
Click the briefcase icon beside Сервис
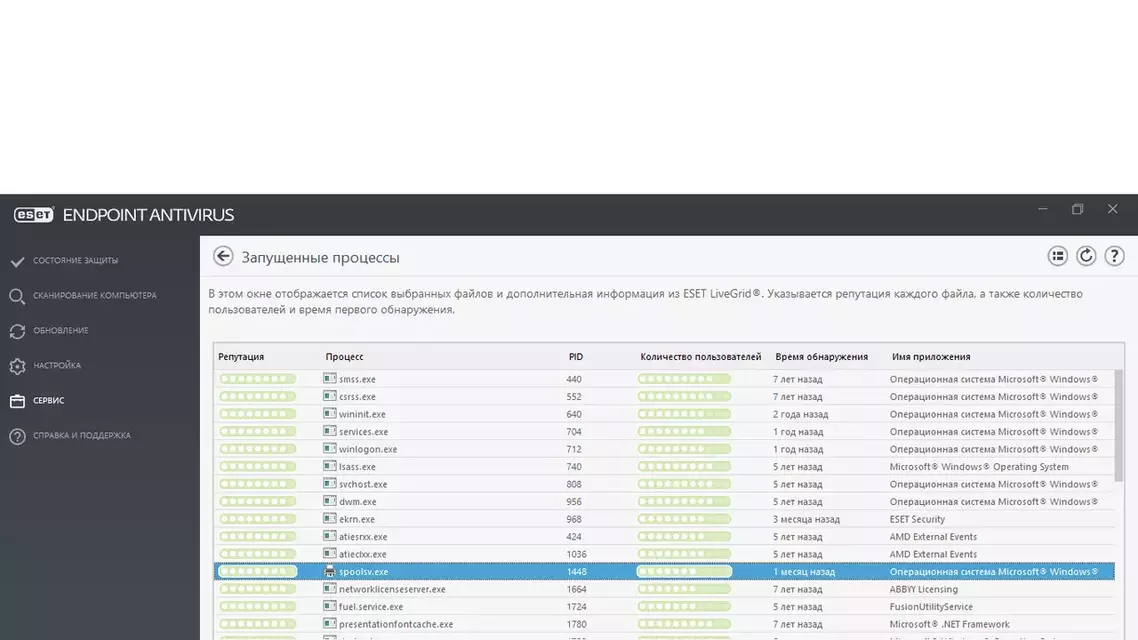[x=17, y=401]
